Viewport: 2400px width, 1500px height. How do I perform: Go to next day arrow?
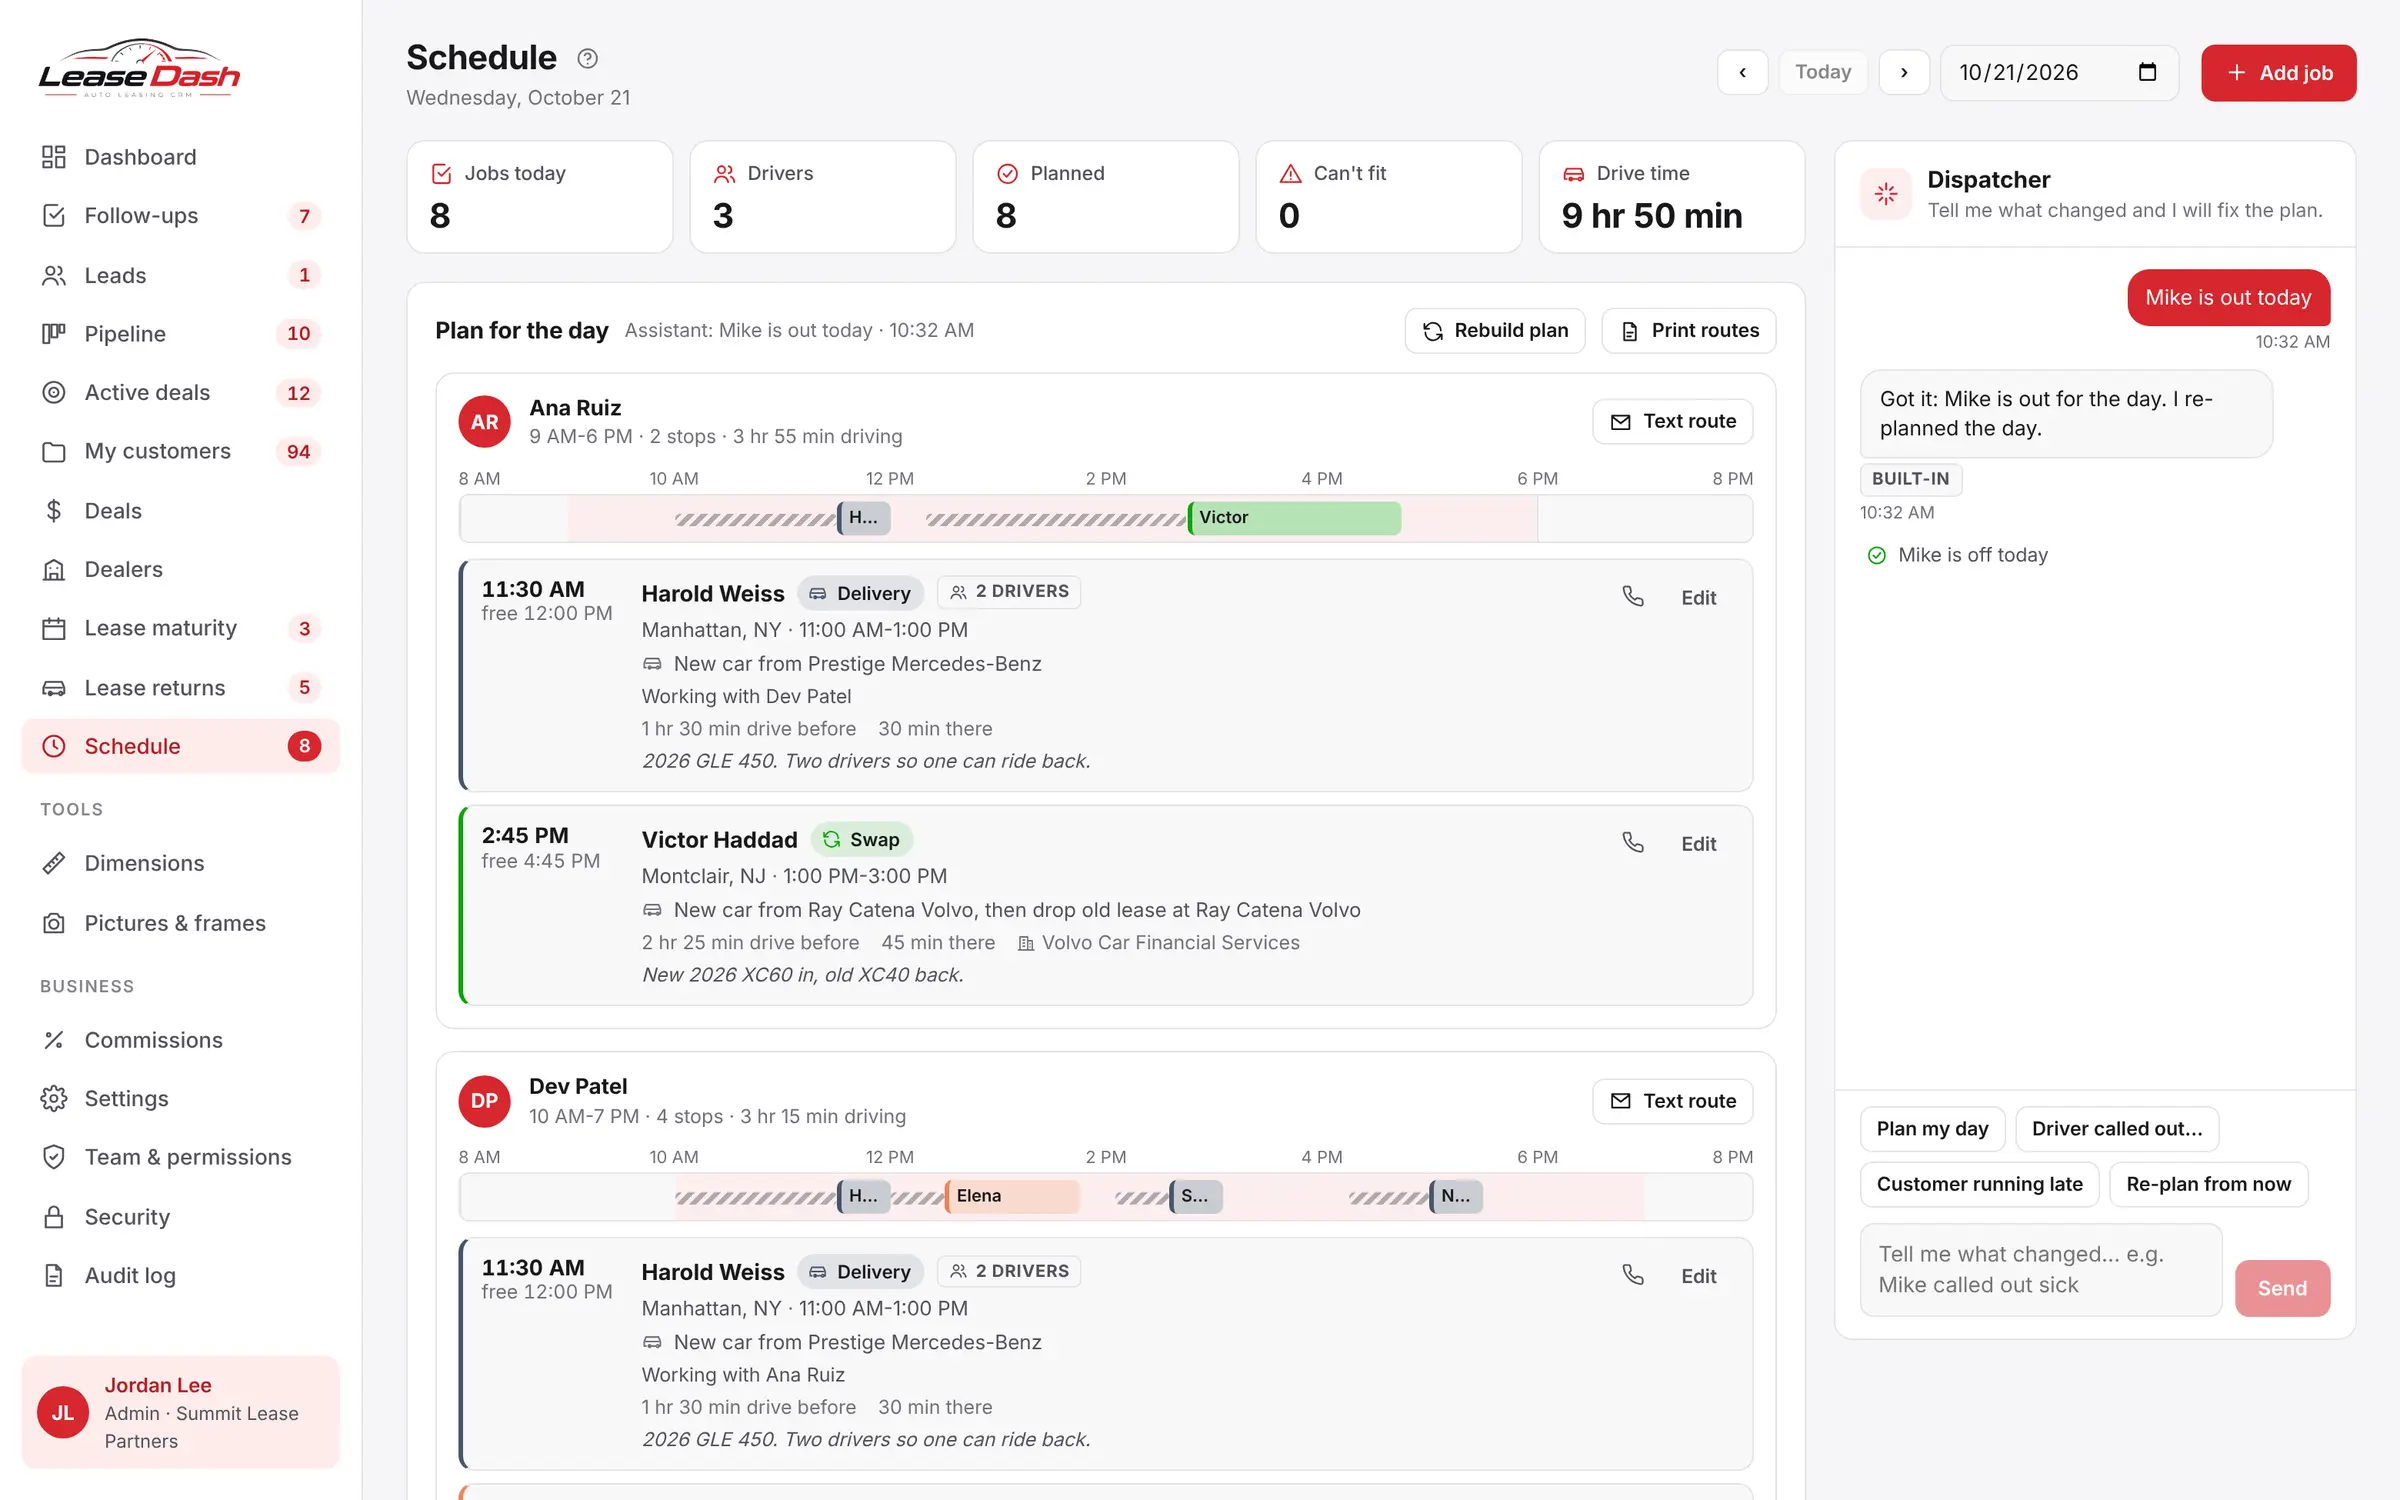click(x=1903, y=72)
